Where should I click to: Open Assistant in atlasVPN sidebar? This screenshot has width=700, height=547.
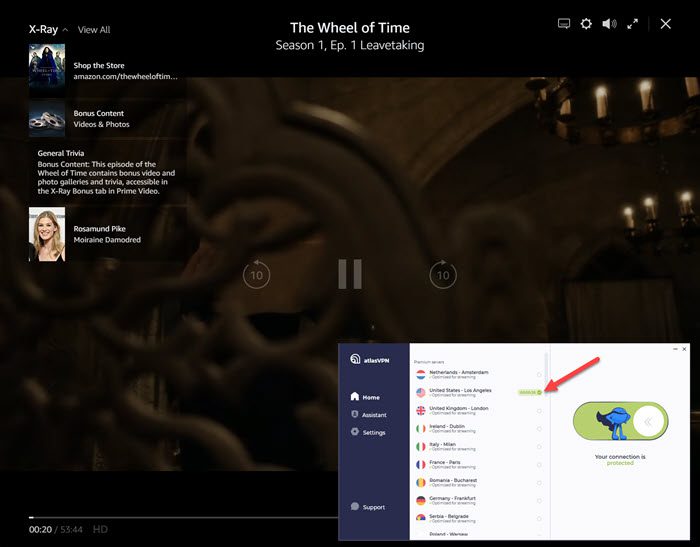tap(369, 415)
